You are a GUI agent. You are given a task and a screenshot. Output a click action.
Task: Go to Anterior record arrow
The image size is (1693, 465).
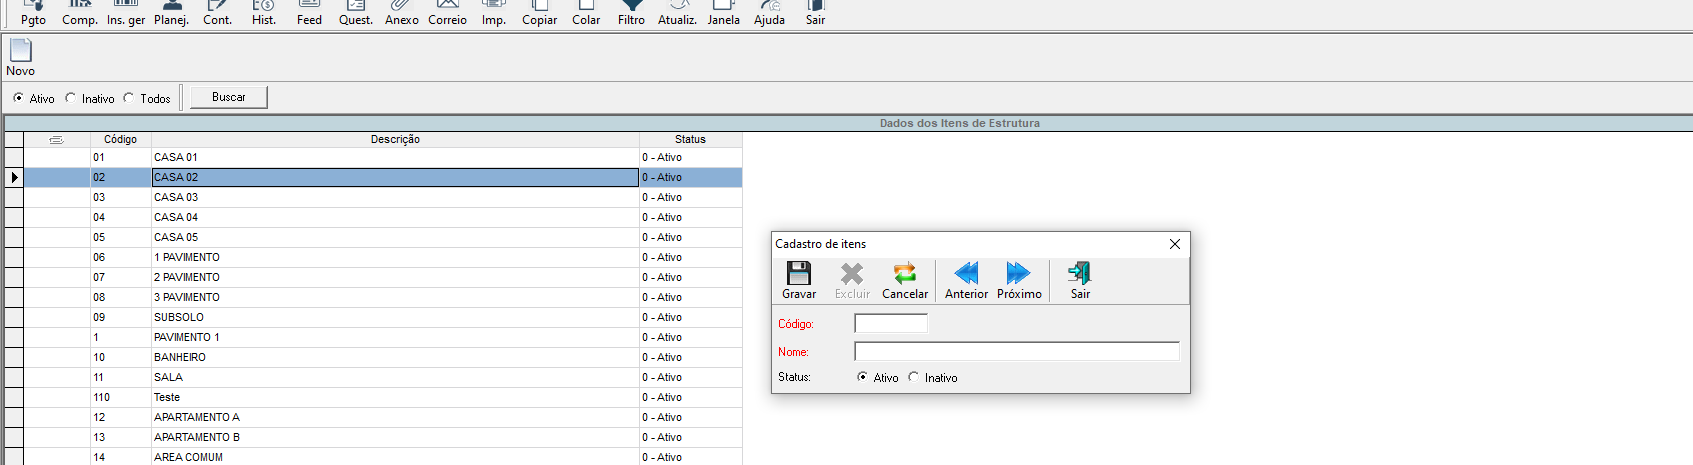click(x=966, y=274)
